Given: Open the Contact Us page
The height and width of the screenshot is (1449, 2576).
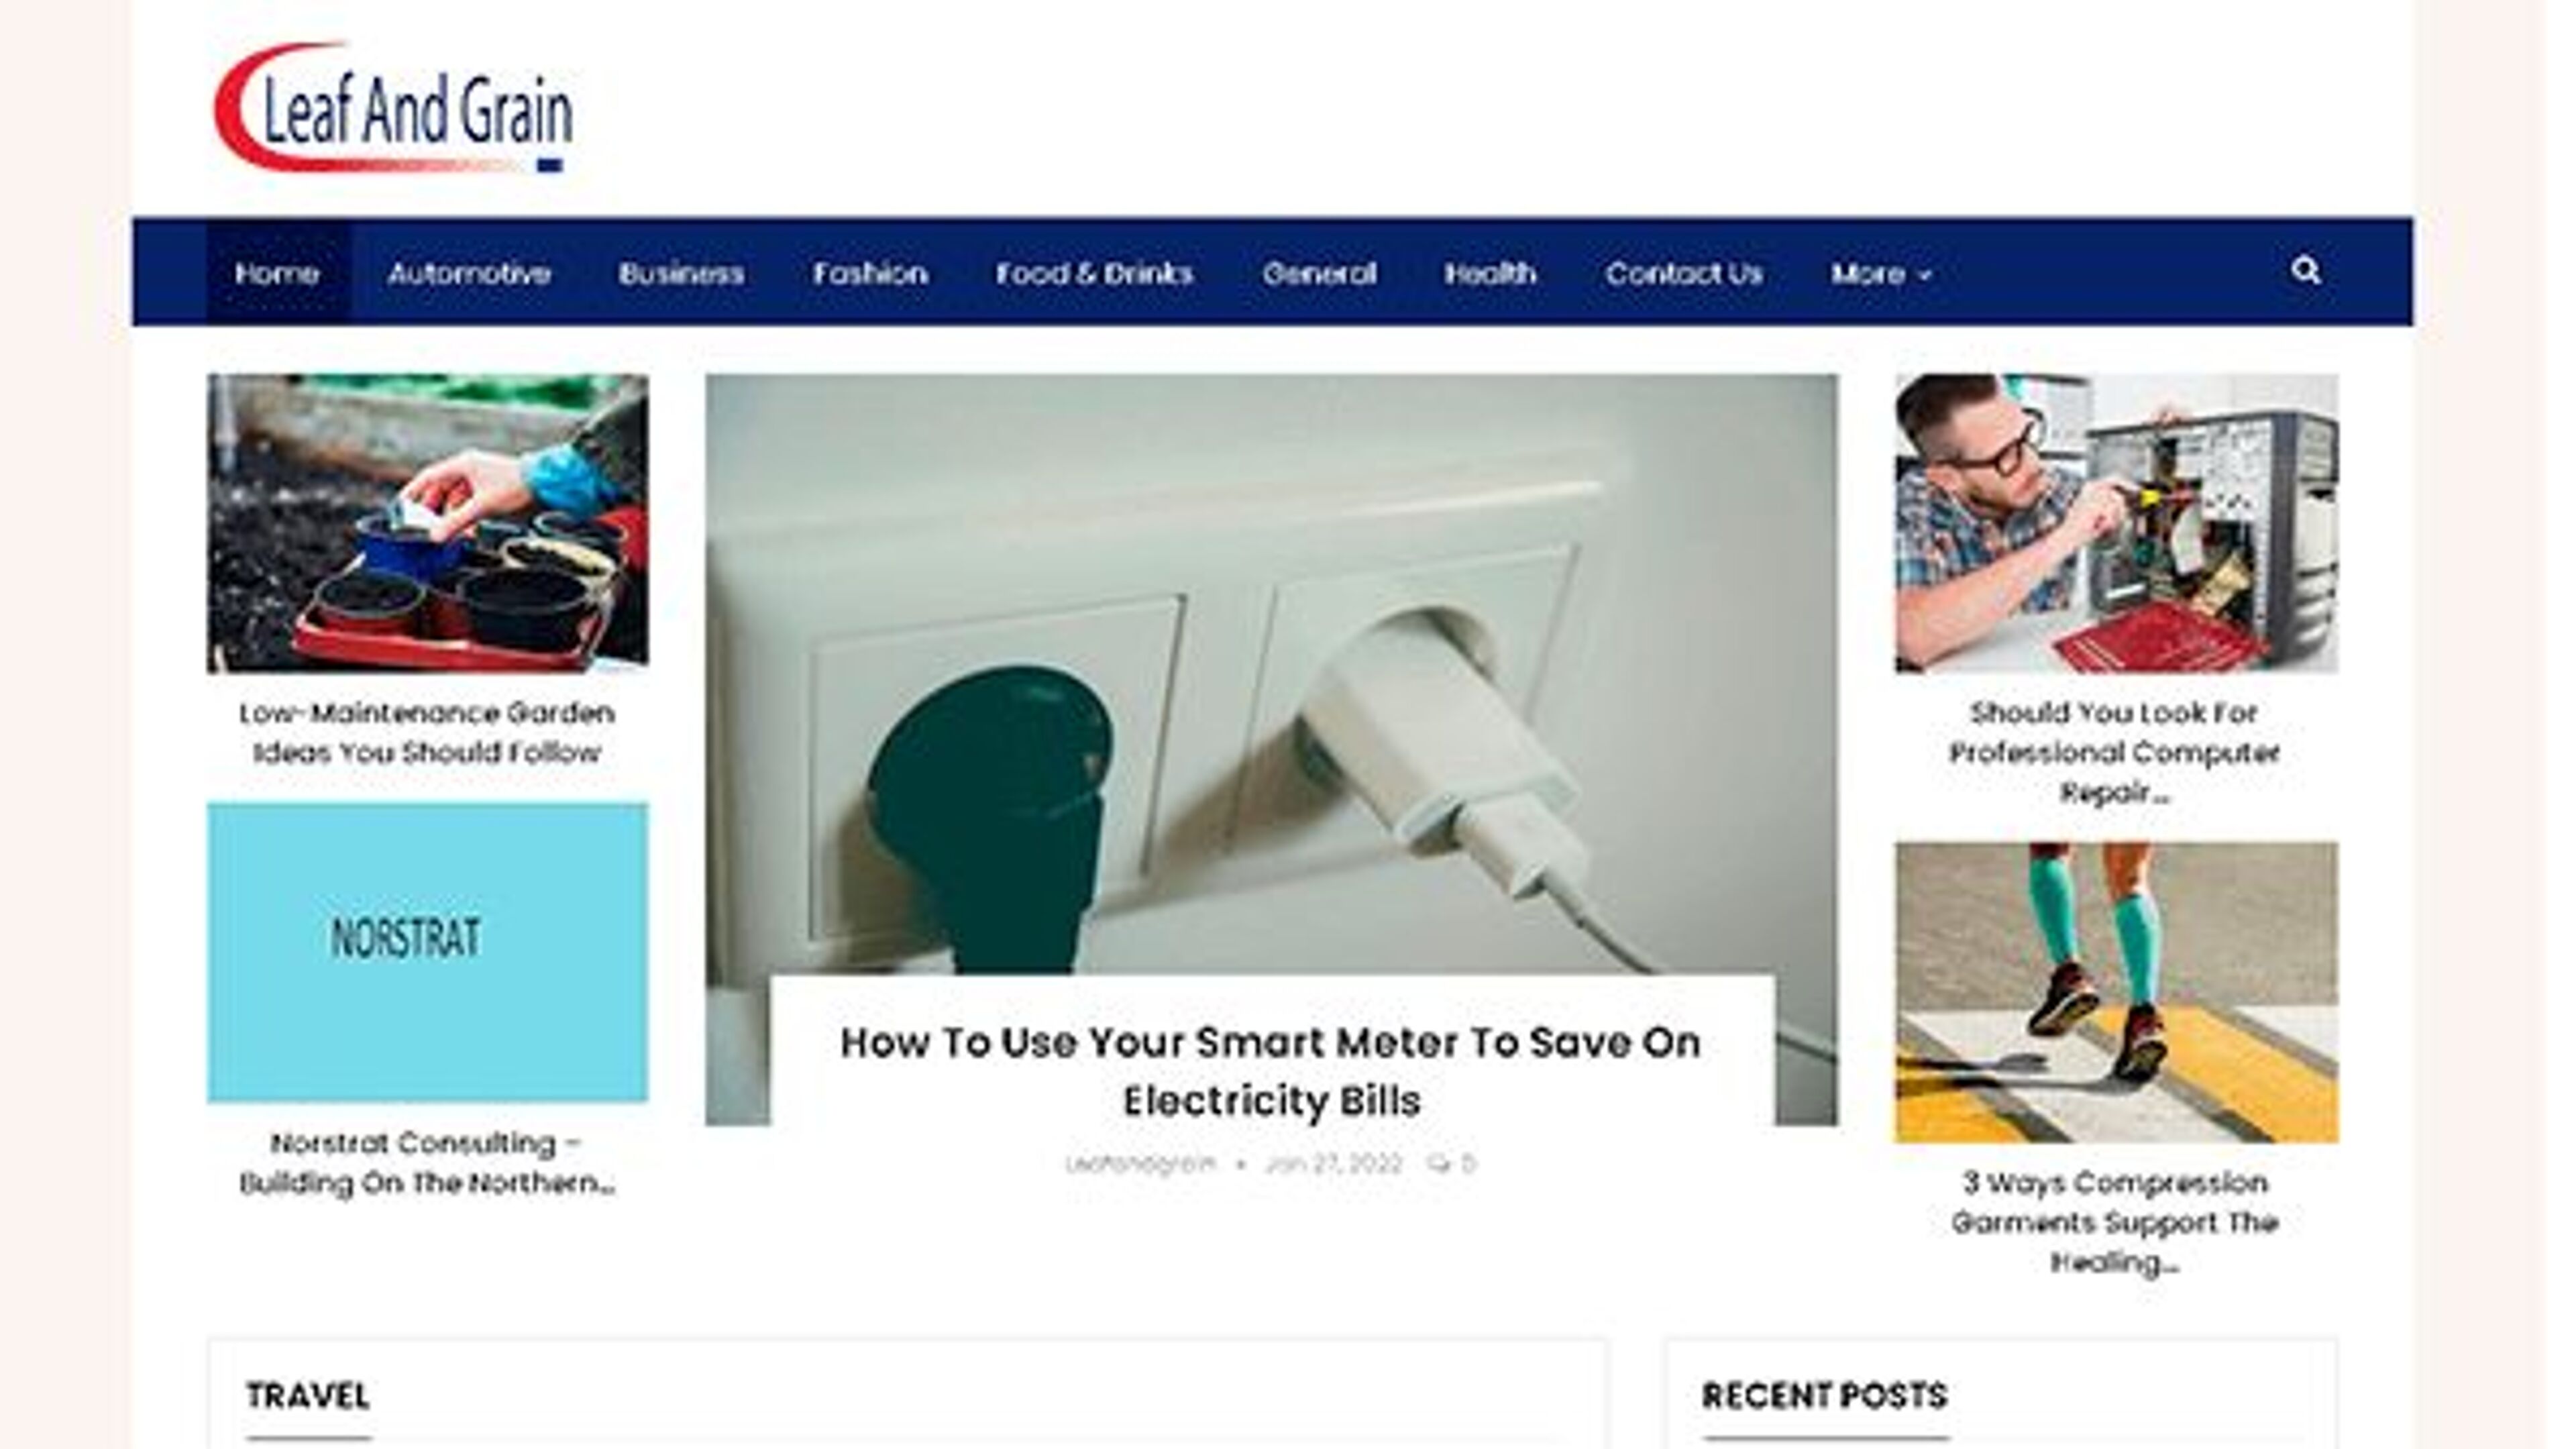Looking at the screenshot, I should (1684, 274).
